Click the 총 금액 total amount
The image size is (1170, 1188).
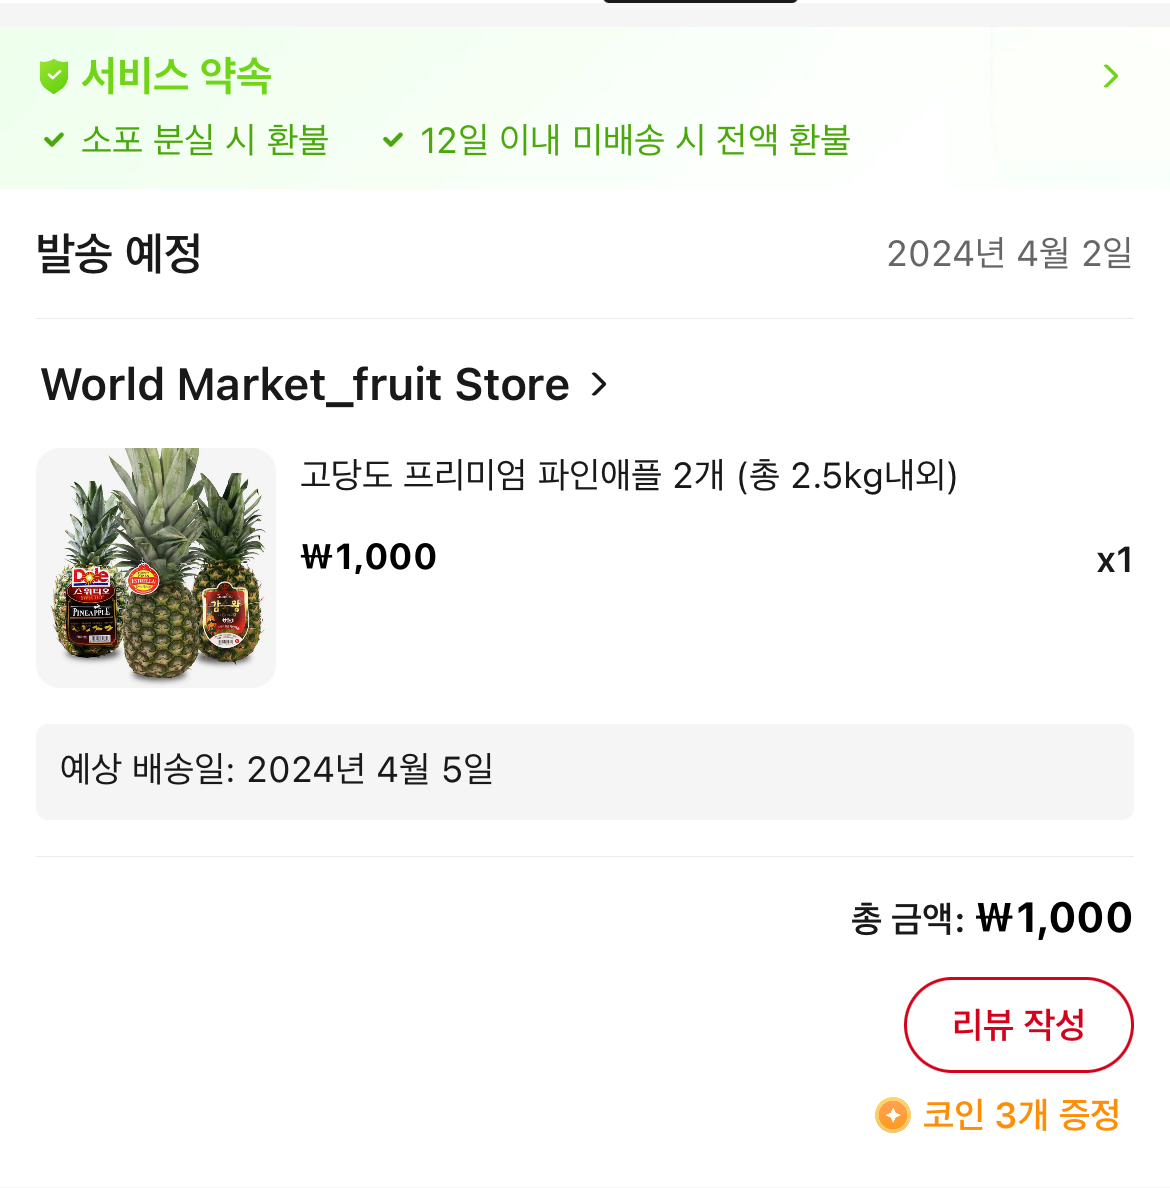tap(991, 918)
